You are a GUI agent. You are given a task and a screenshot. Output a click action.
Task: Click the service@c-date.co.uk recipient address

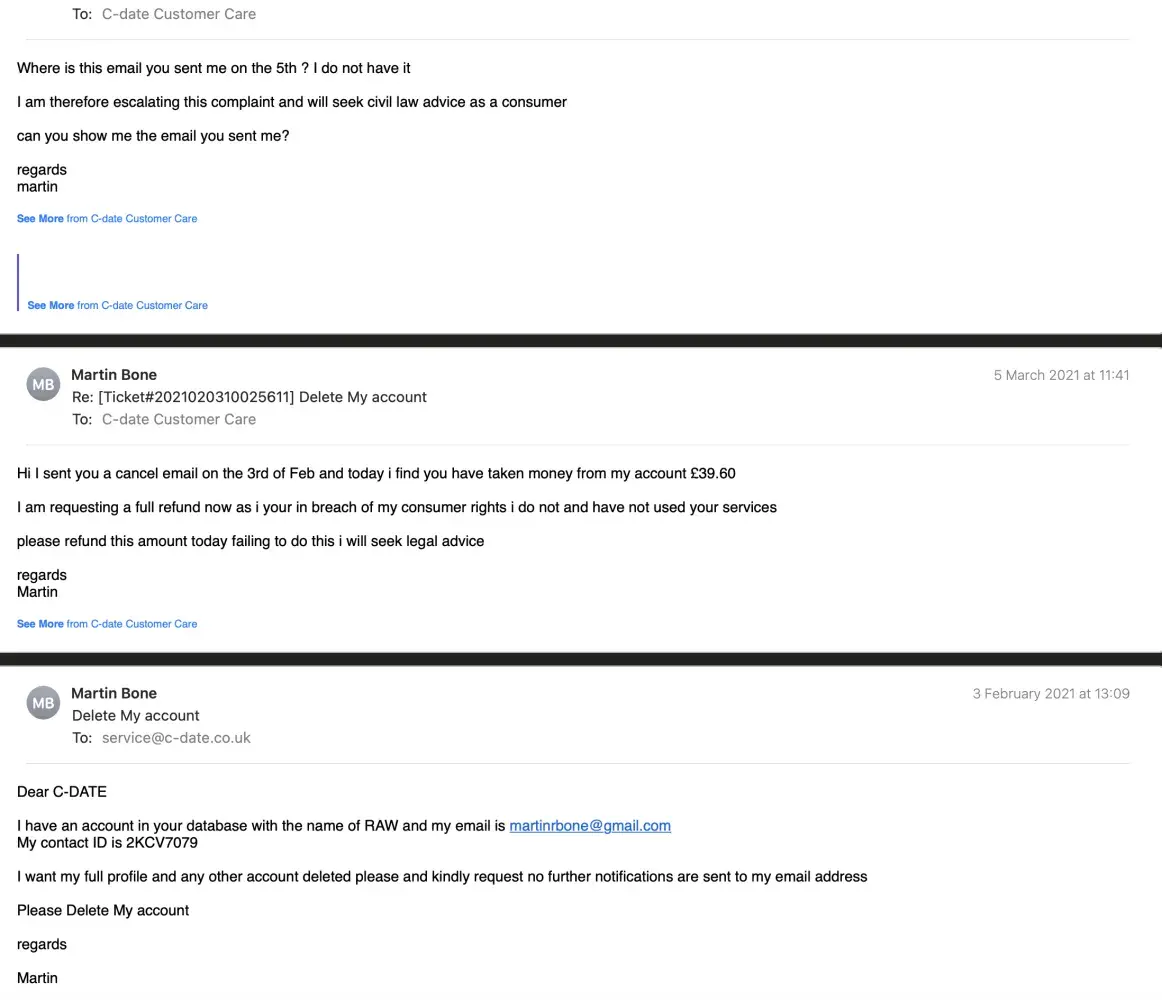tap(176, 738)
